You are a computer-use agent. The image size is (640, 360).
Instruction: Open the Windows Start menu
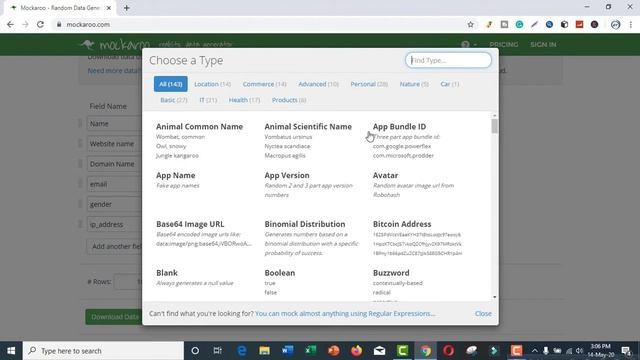pyautogui.click(x=11, y=351)
